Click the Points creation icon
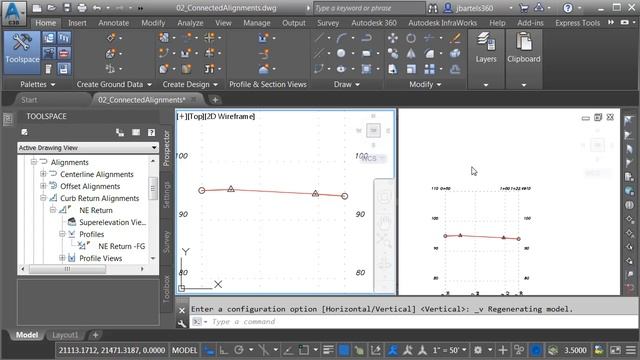This screenshot has width=640, height=360. [x=111, y=38]
